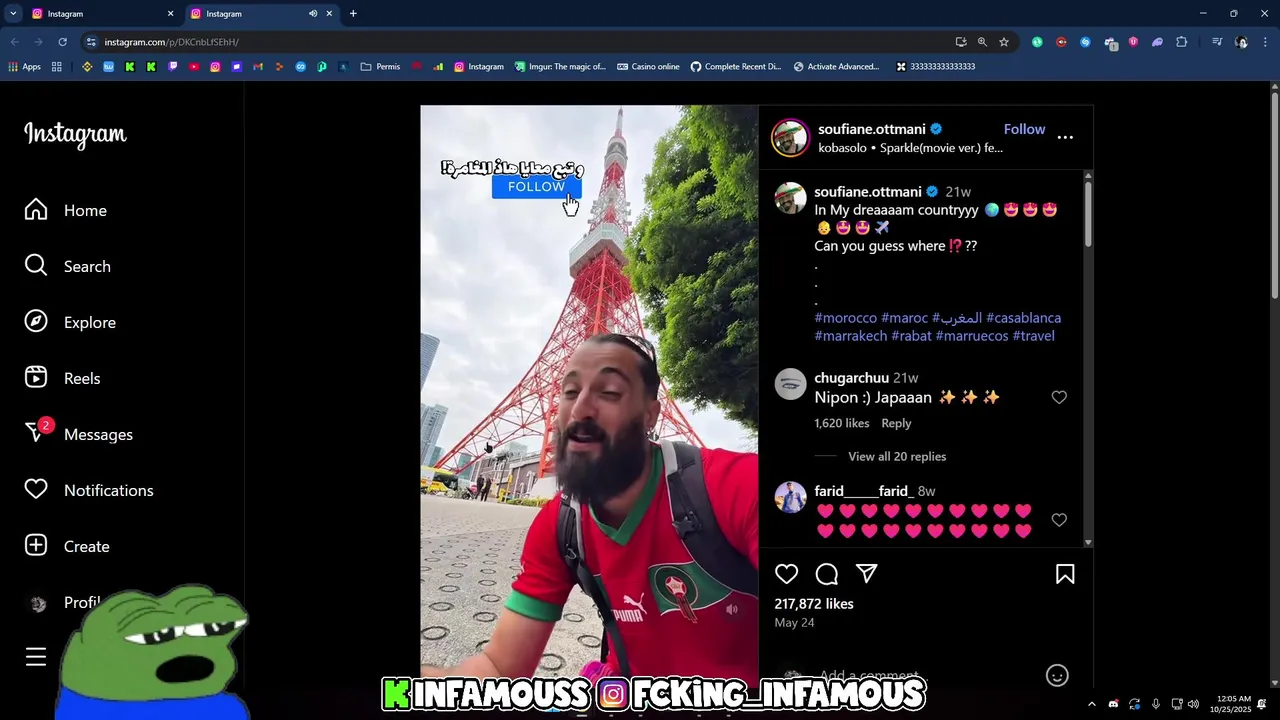
Task: Open the Create new post option
Action: pos(67,546)
